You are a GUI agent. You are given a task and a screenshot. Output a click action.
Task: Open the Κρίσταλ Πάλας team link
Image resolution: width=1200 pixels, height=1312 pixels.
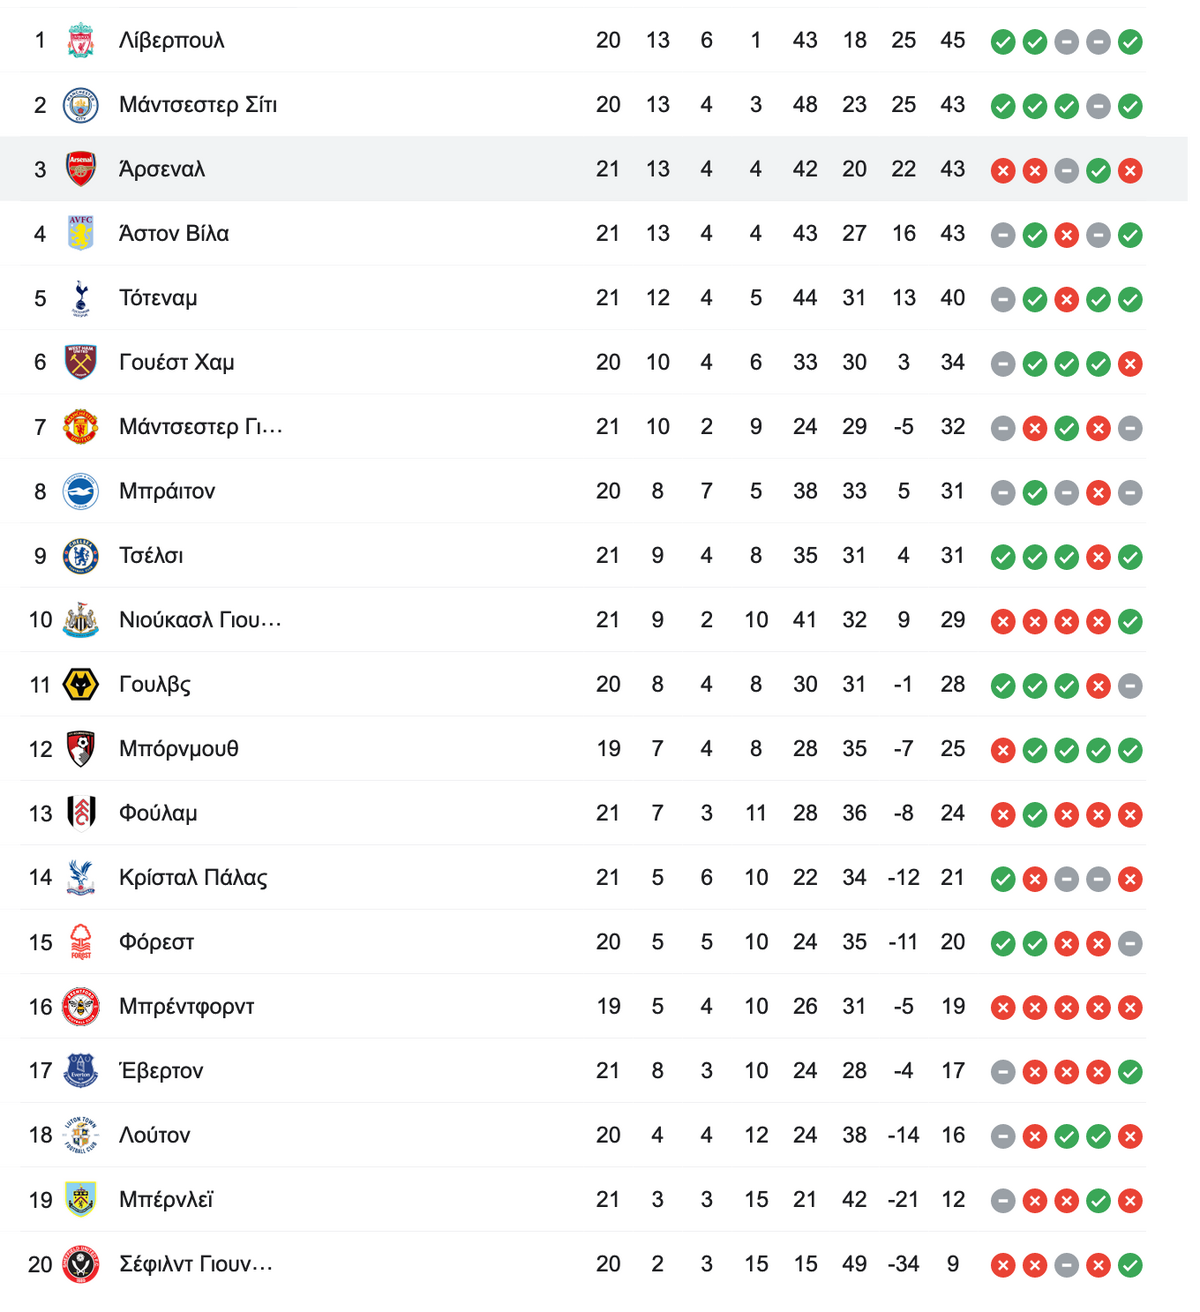click(193, 878)
